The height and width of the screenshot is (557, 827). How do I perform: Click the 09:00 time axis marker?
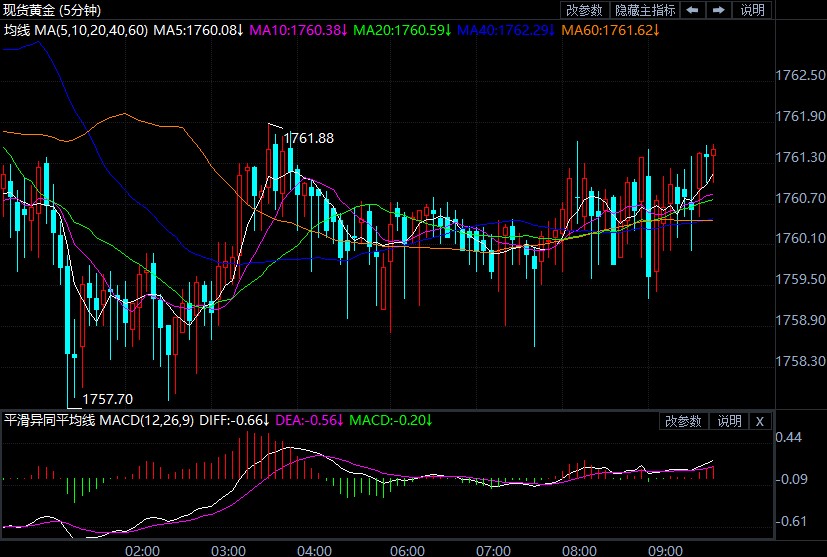point(665,550)
